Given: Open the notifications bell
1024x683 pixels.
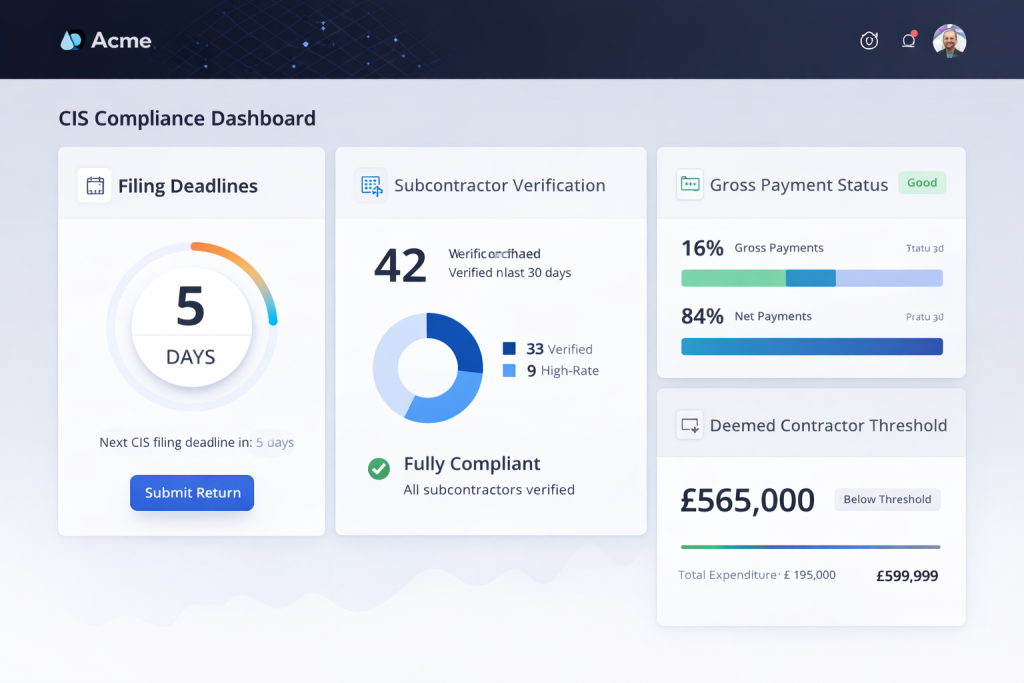Looking at the screenshot, I should coord(908,40).
